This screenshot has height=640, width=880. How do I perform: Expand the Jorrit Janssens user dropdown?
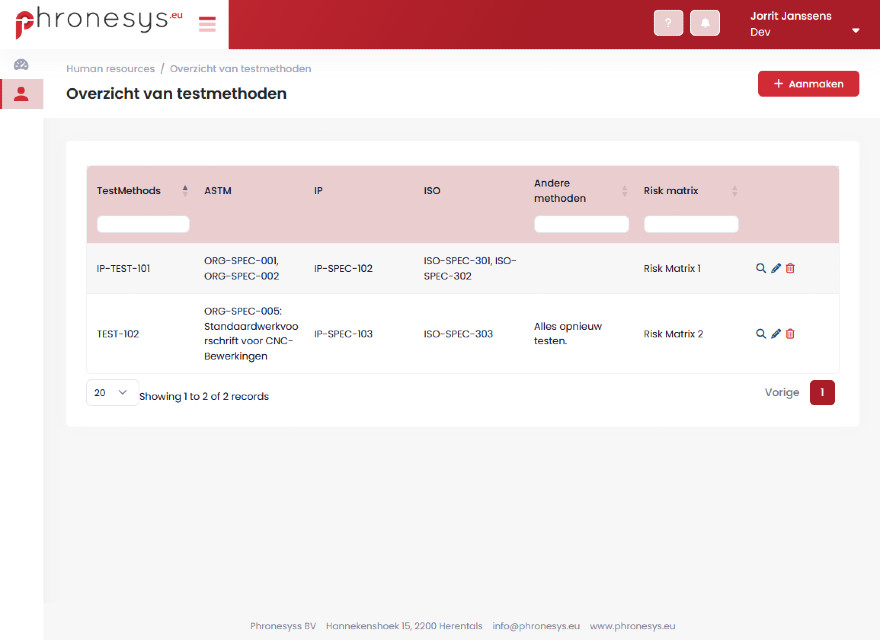[x=855, y=31]
